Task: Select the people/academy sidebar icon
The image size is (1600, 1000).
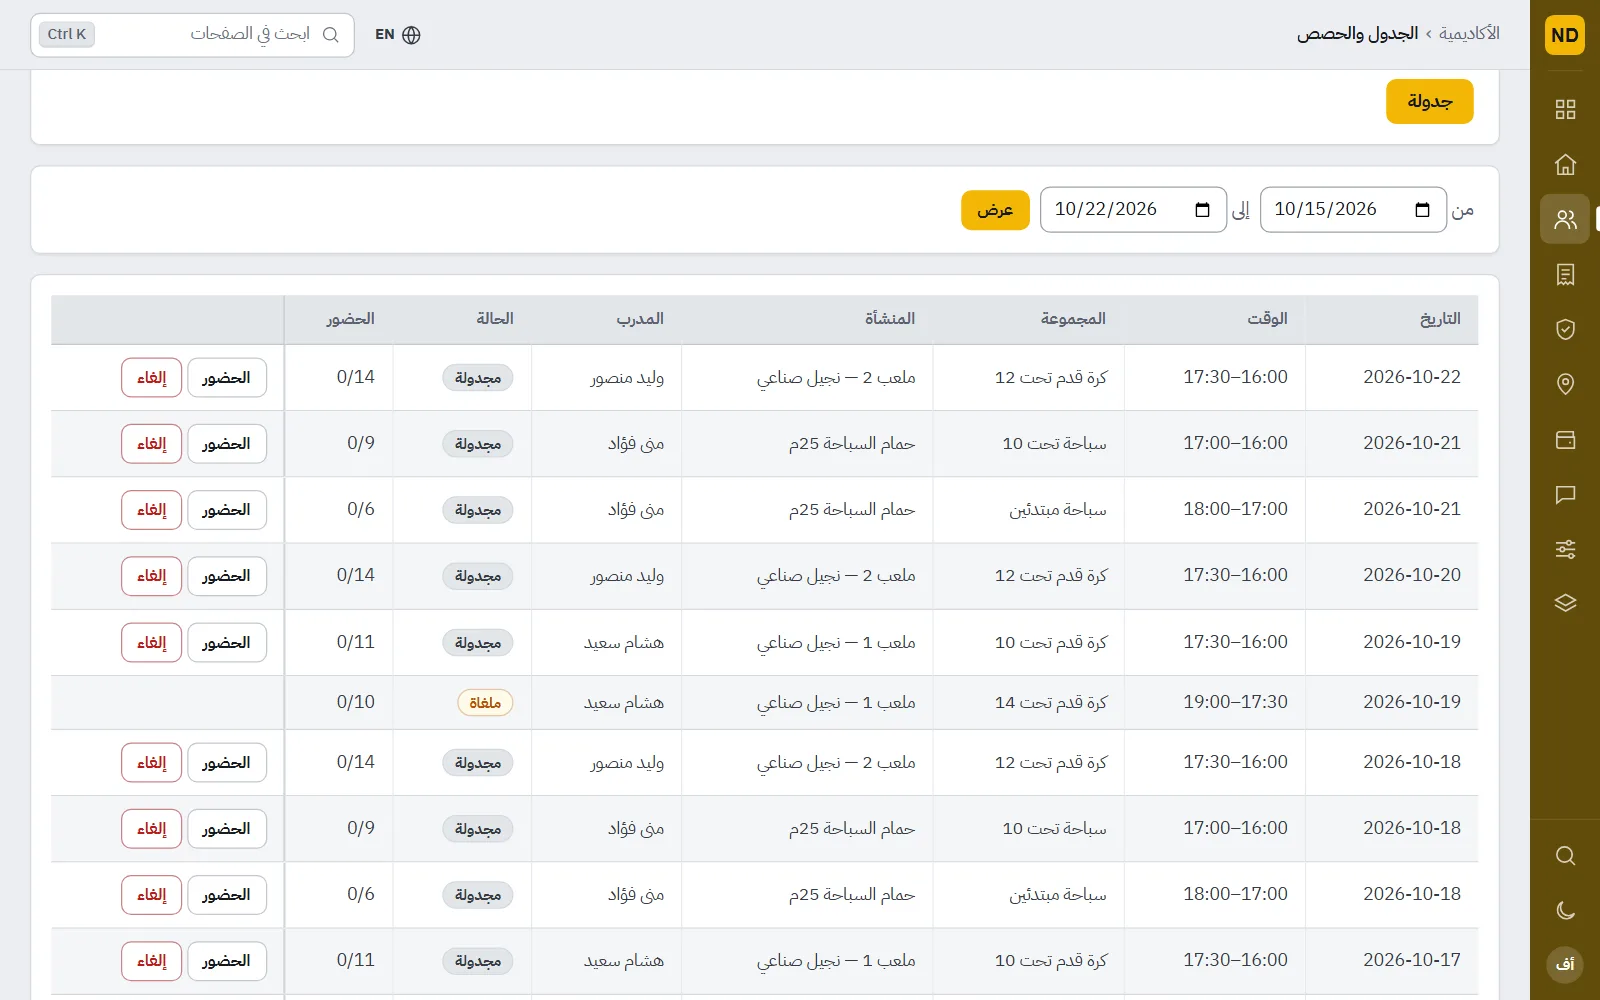Action: pyautogui.click(x=1565, y=219)
